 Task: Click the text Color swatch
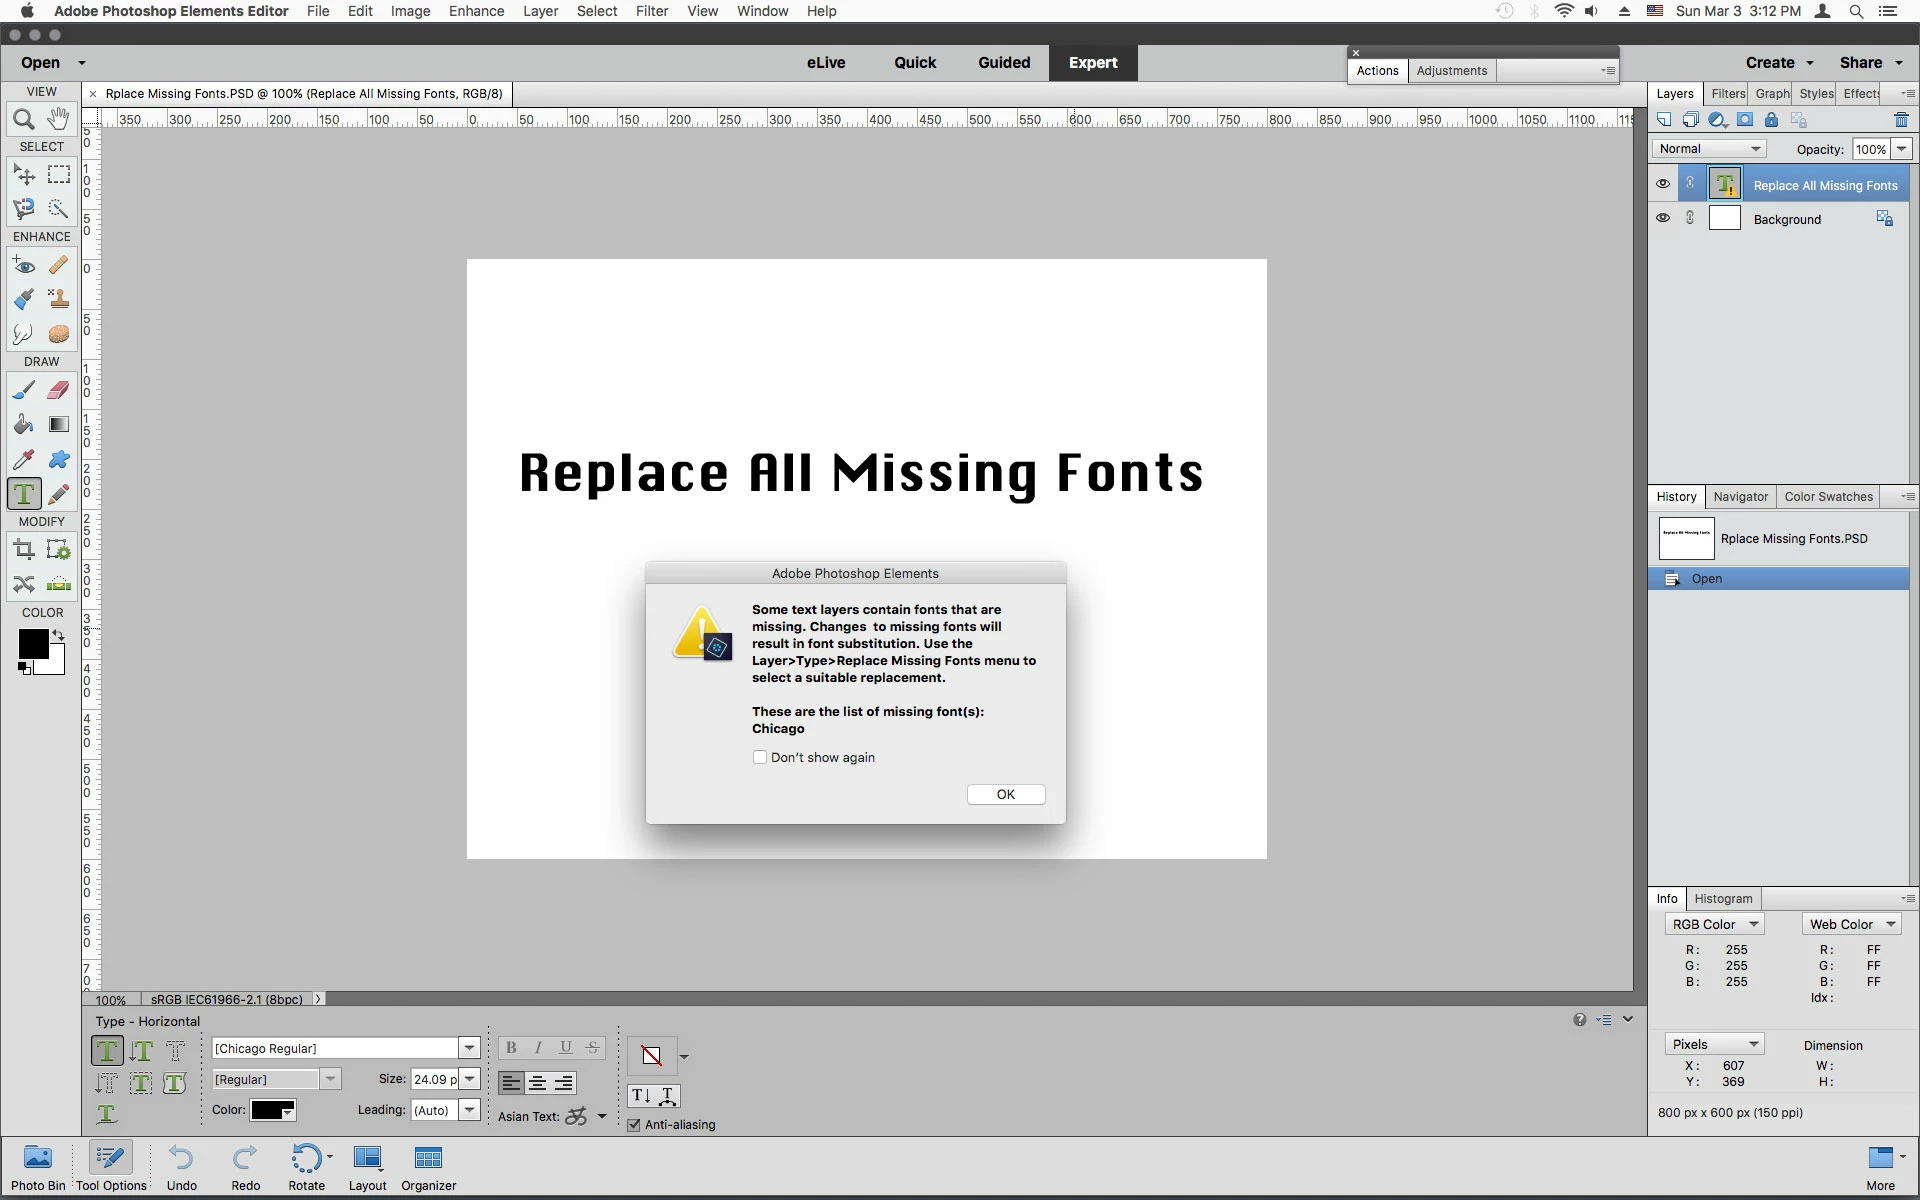(272, 1110)
